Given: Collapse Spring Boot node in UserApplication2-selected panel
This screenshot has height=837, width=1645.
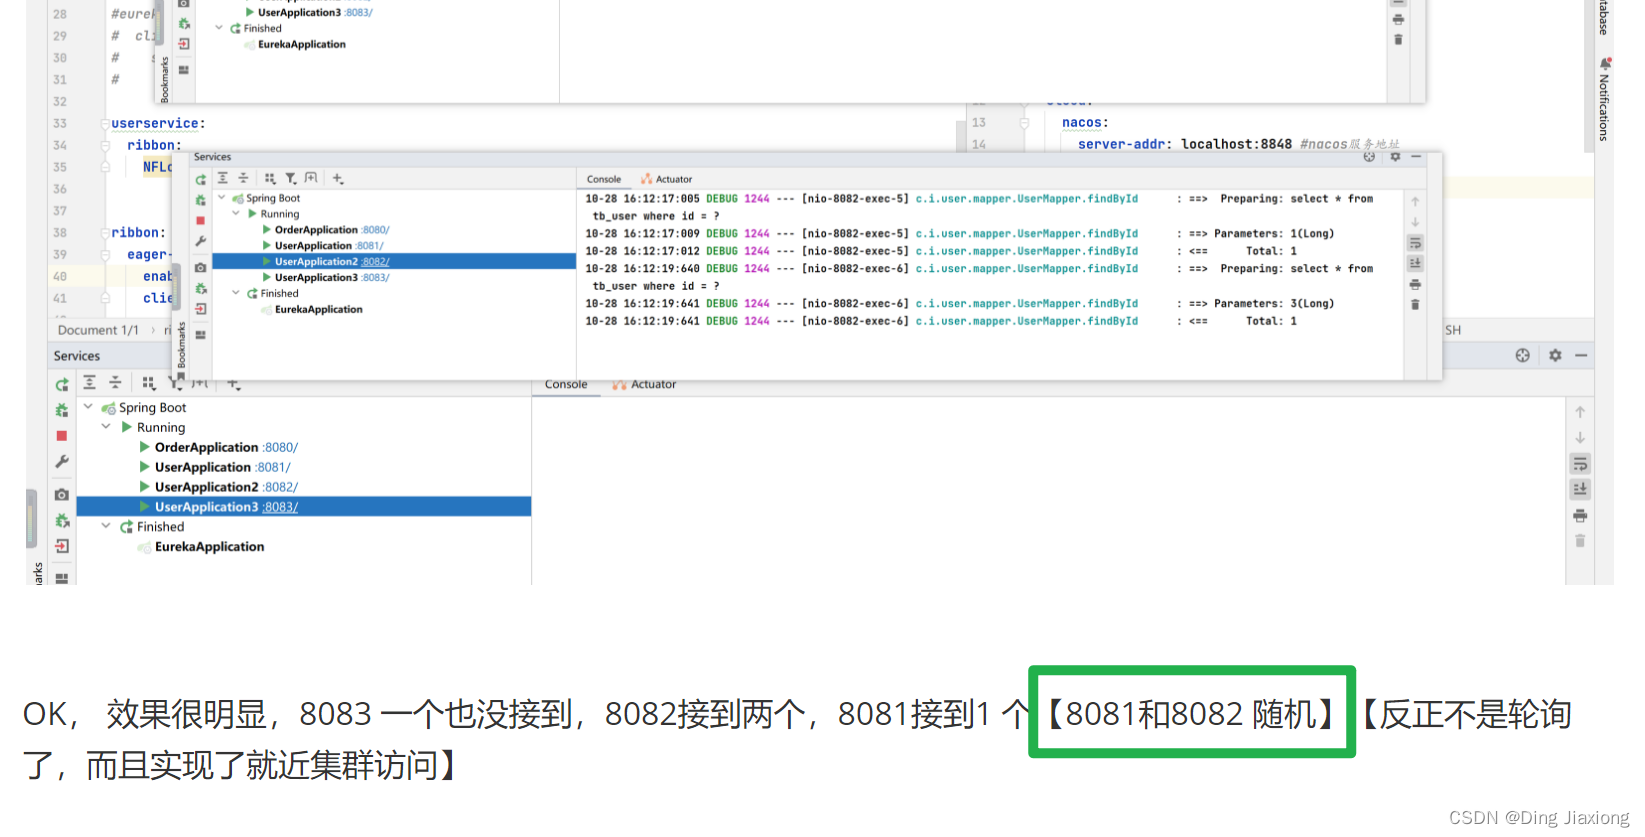Looking at the screenshot, I should 222,198.
